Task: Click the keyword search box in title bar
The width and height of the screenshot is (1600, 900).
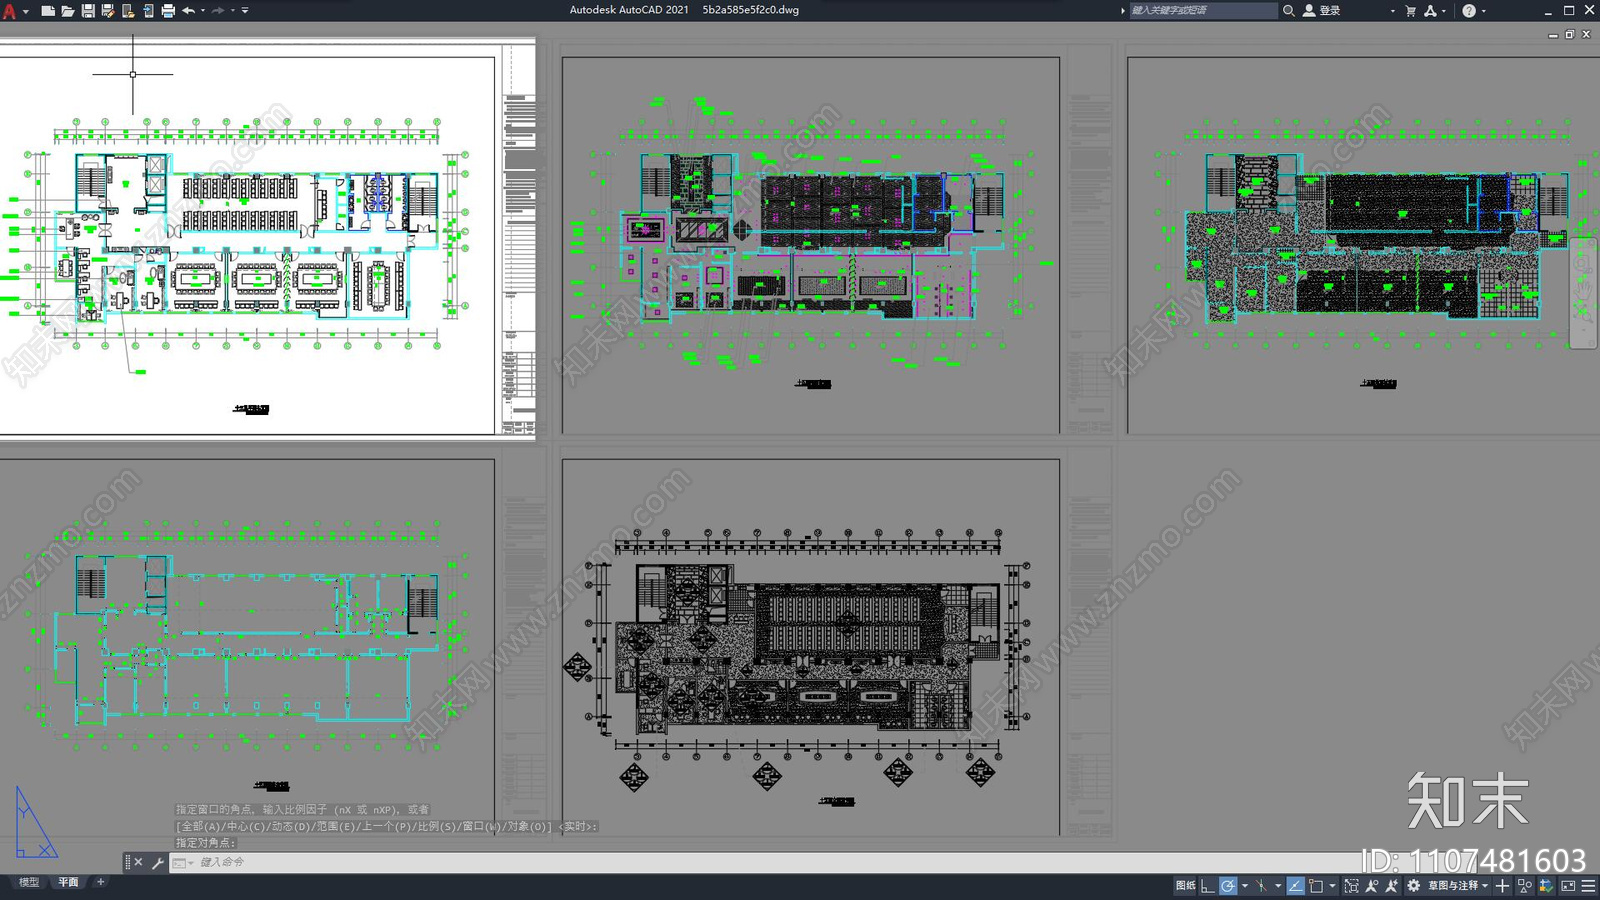Action: pyautogui.click(x=1203, y=11)
